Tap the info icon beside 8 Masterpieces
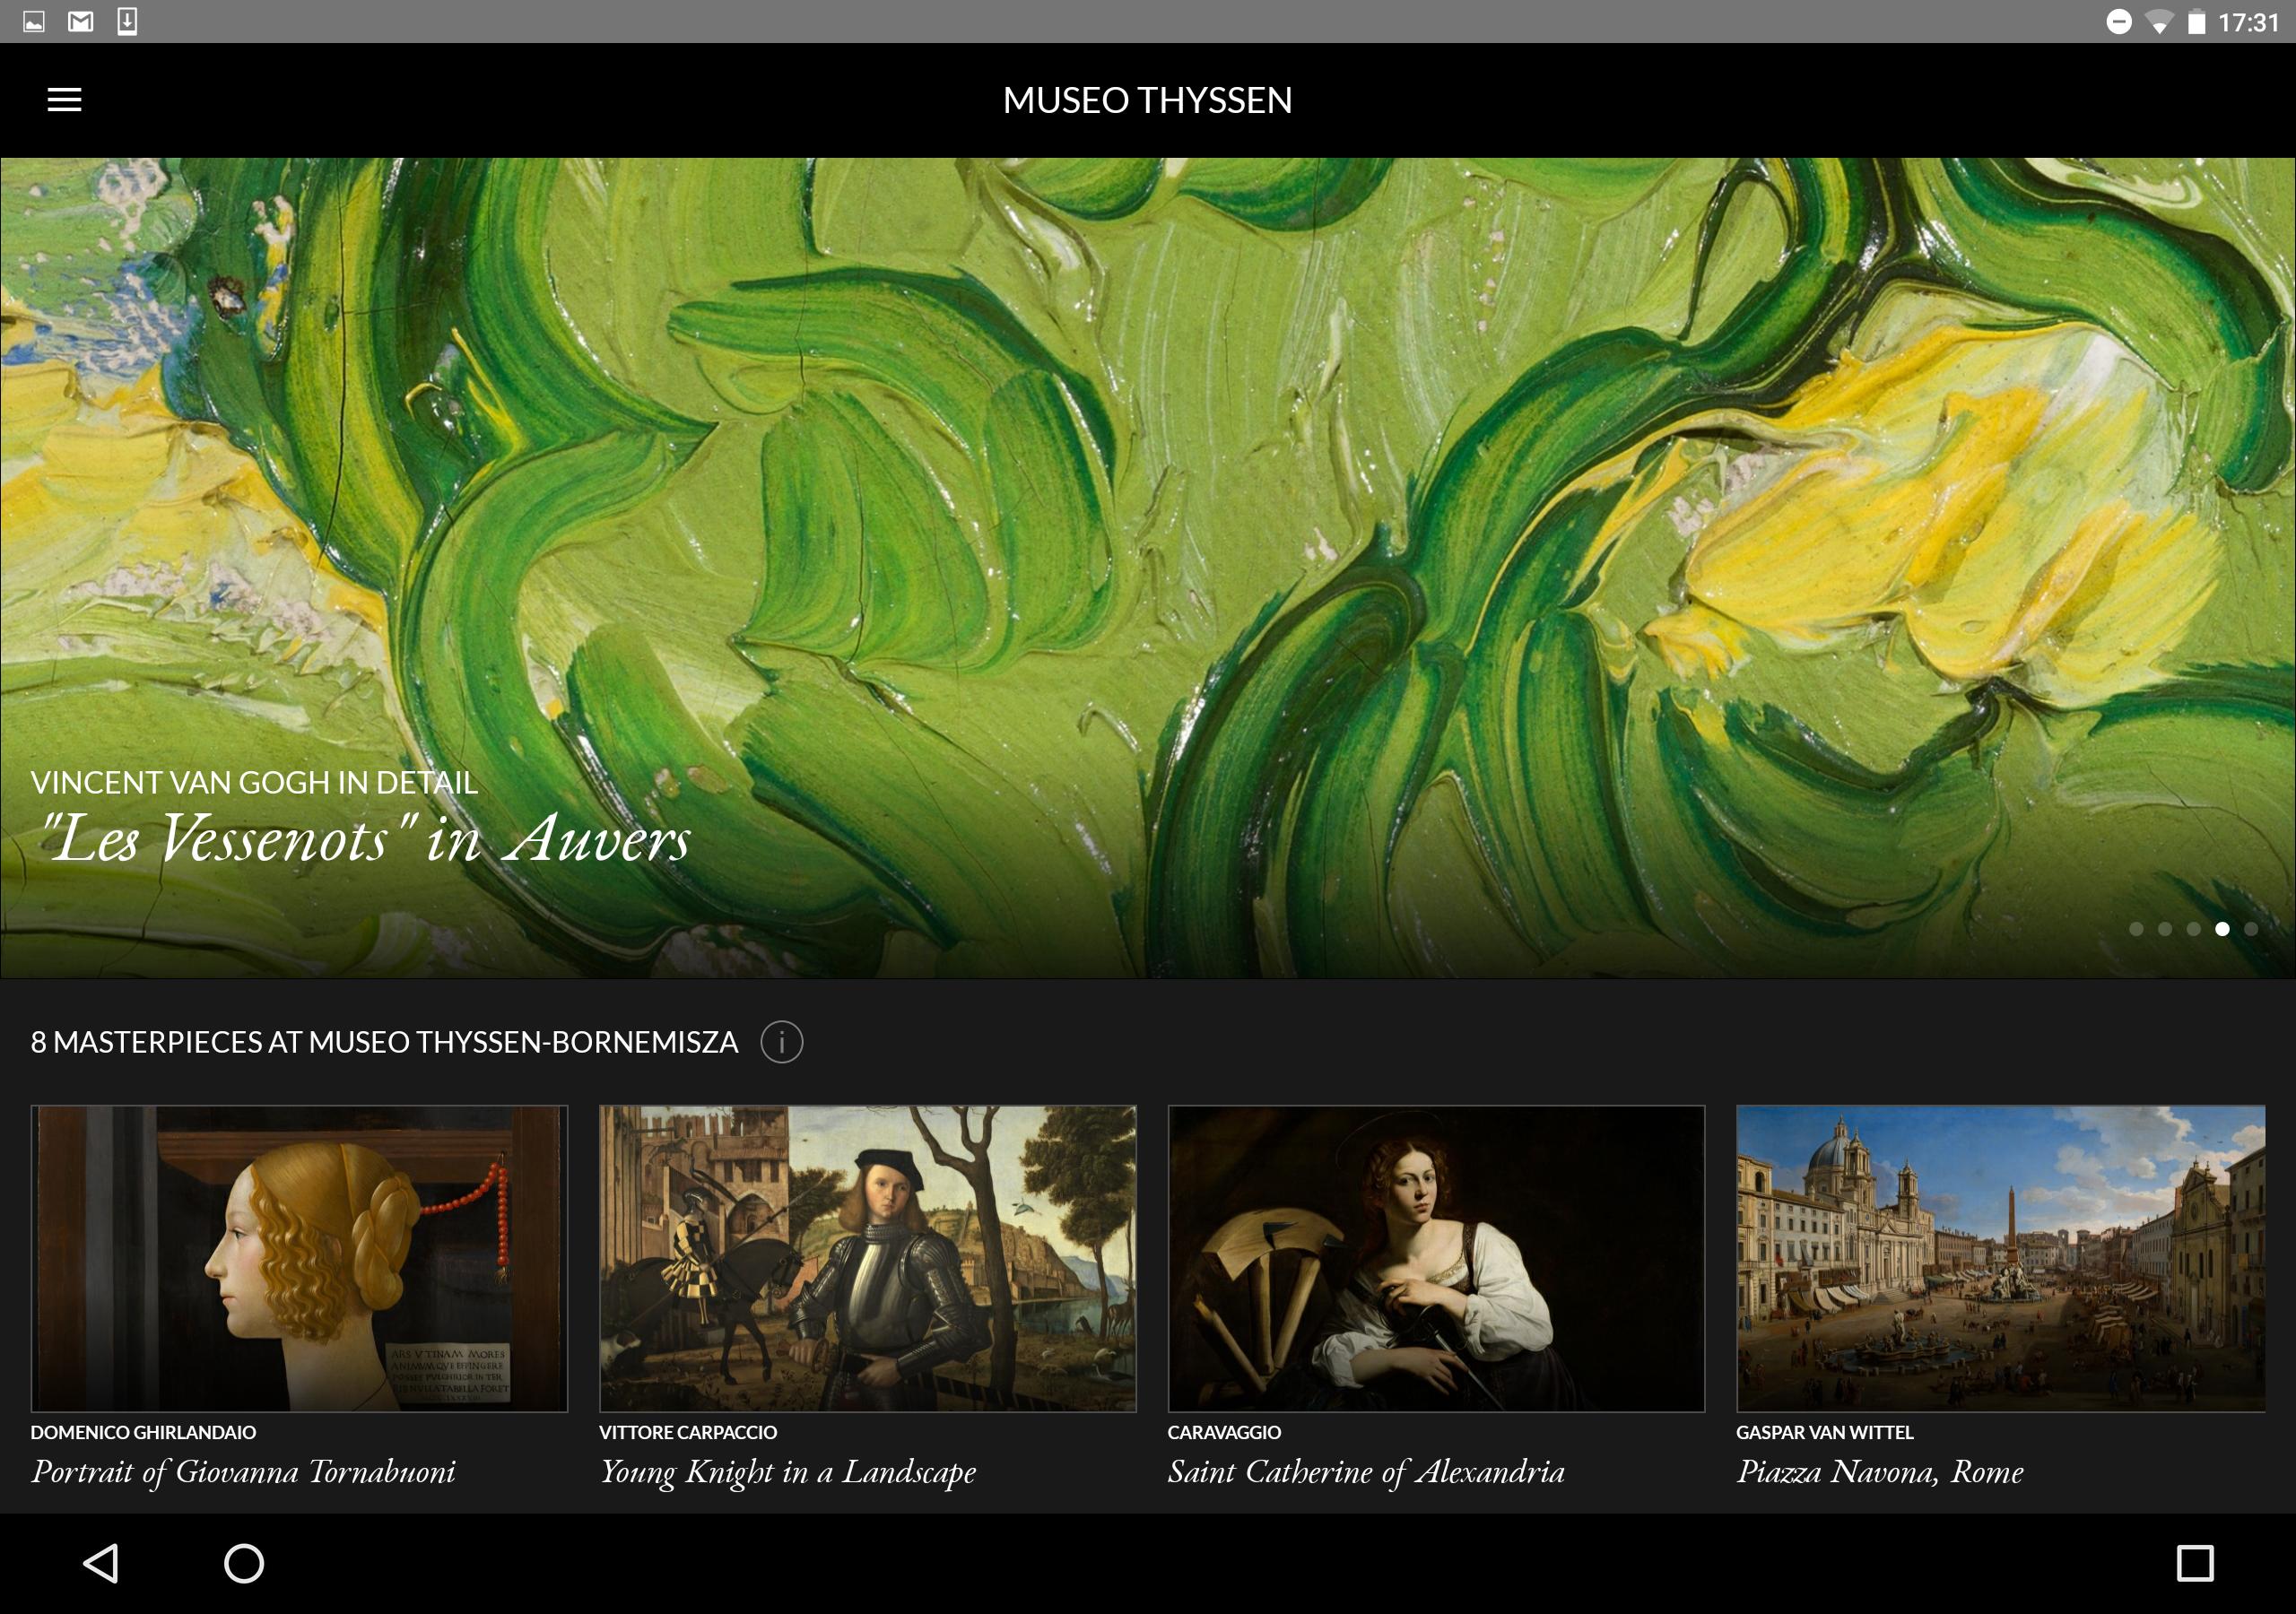The width and height of the screenshot is (2296, 1614). 781,1042
